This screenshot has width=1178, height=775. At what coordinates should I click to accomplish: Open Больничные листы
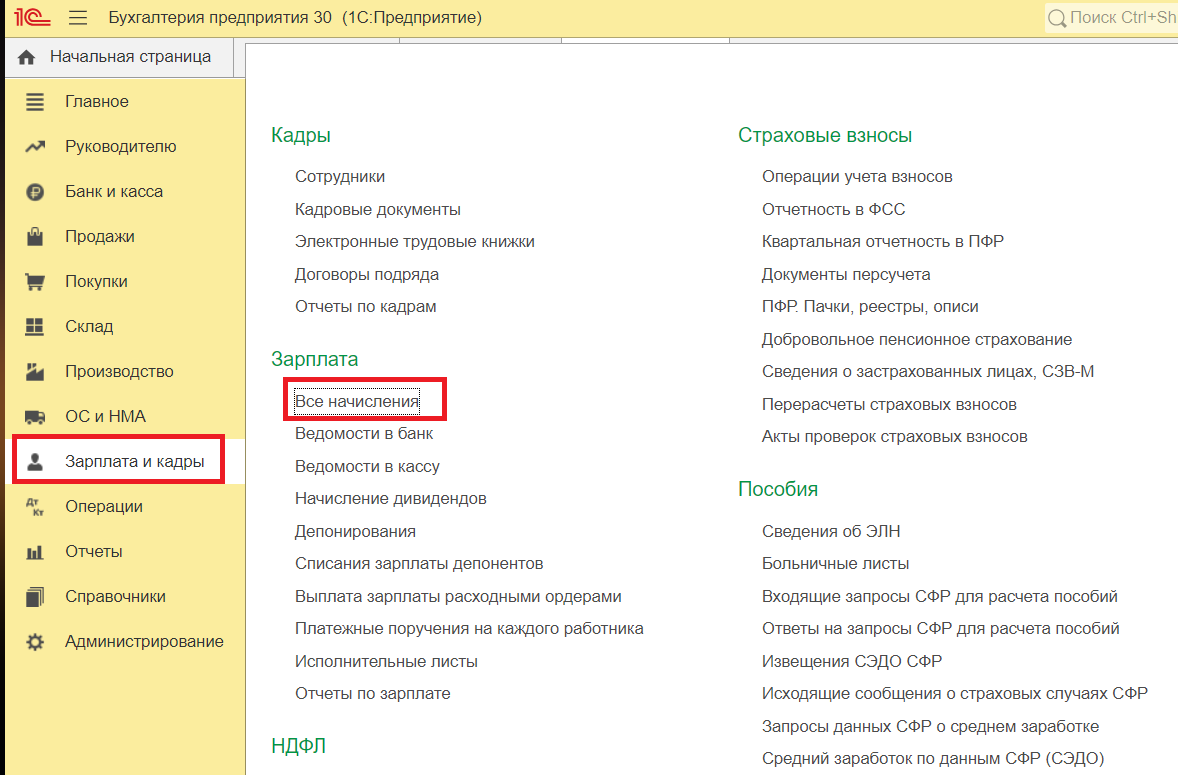coord(835,564)
